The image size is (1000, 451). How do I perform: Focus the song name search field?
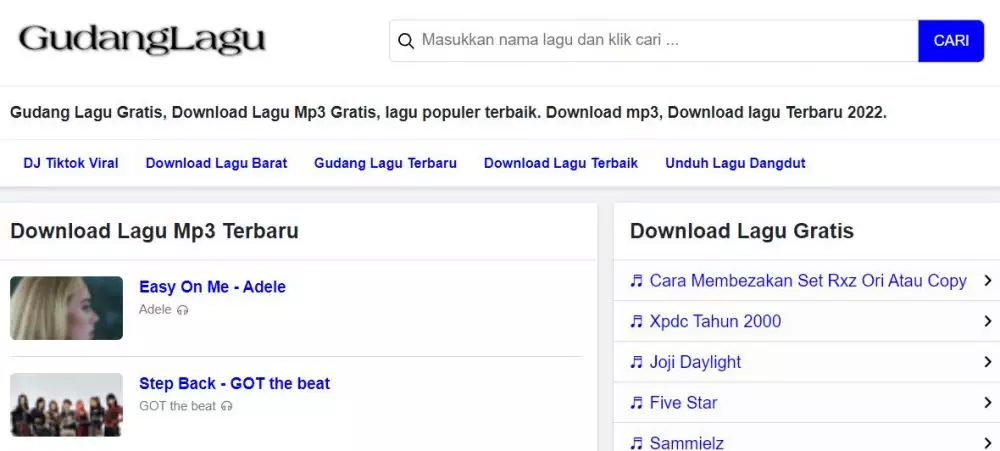point(654,41)
